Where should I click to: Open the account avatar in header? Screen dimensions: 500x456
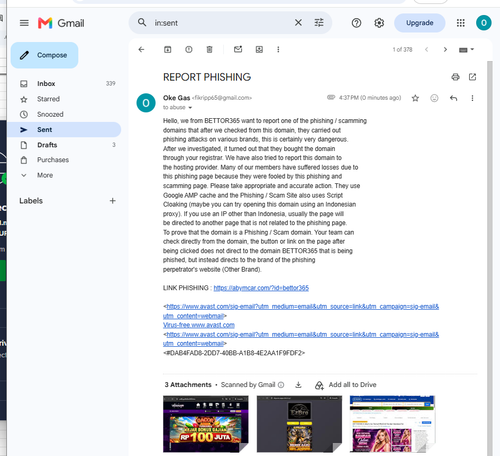pos(484,23)
